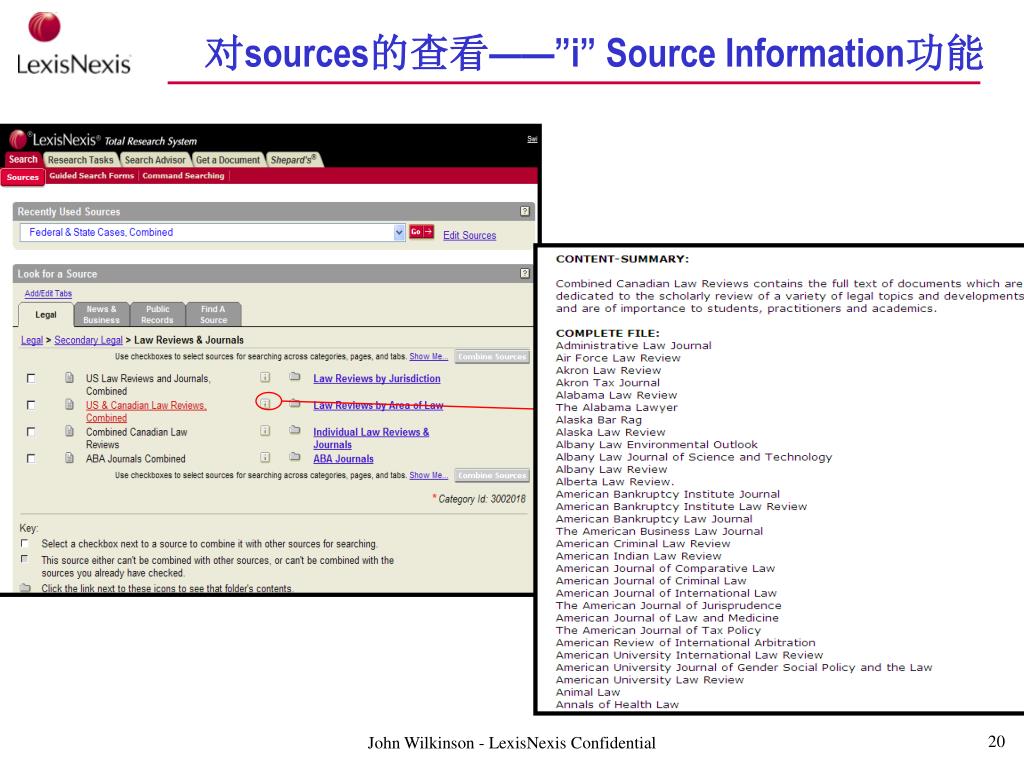
Task: Click the circled info icon for US & Canadian Law Reviews
Action: pos(265,402)
